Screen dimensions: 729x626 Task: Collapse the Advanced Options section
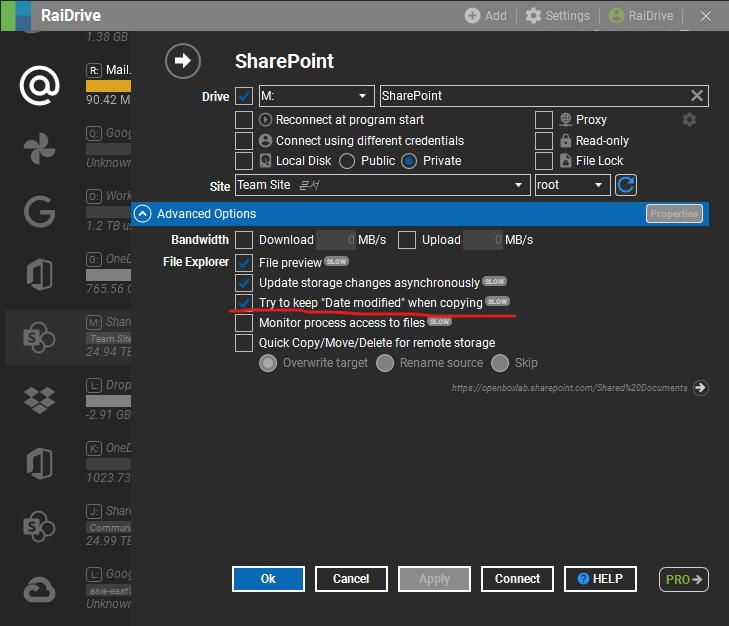(143, 213)
